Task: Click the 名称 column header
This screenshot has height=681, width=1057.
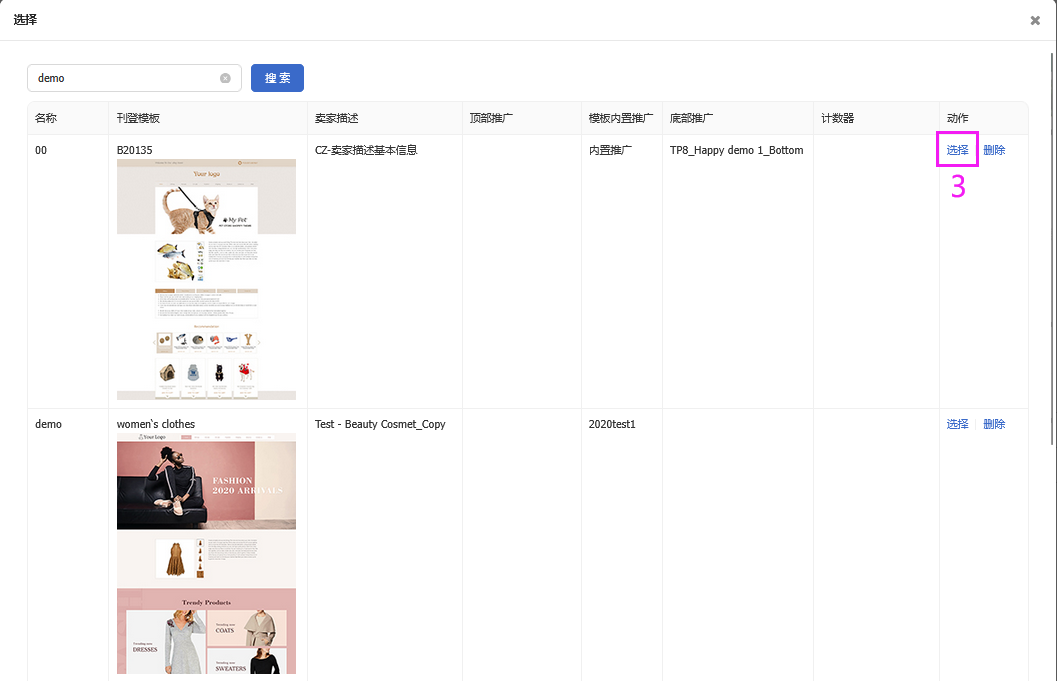Action: [46, 118]
